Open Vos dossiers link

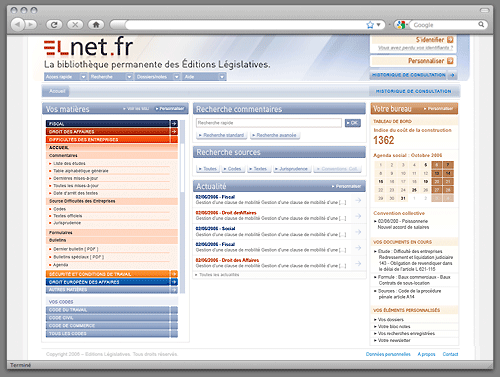pyautogui.click(x=390, y=320)
